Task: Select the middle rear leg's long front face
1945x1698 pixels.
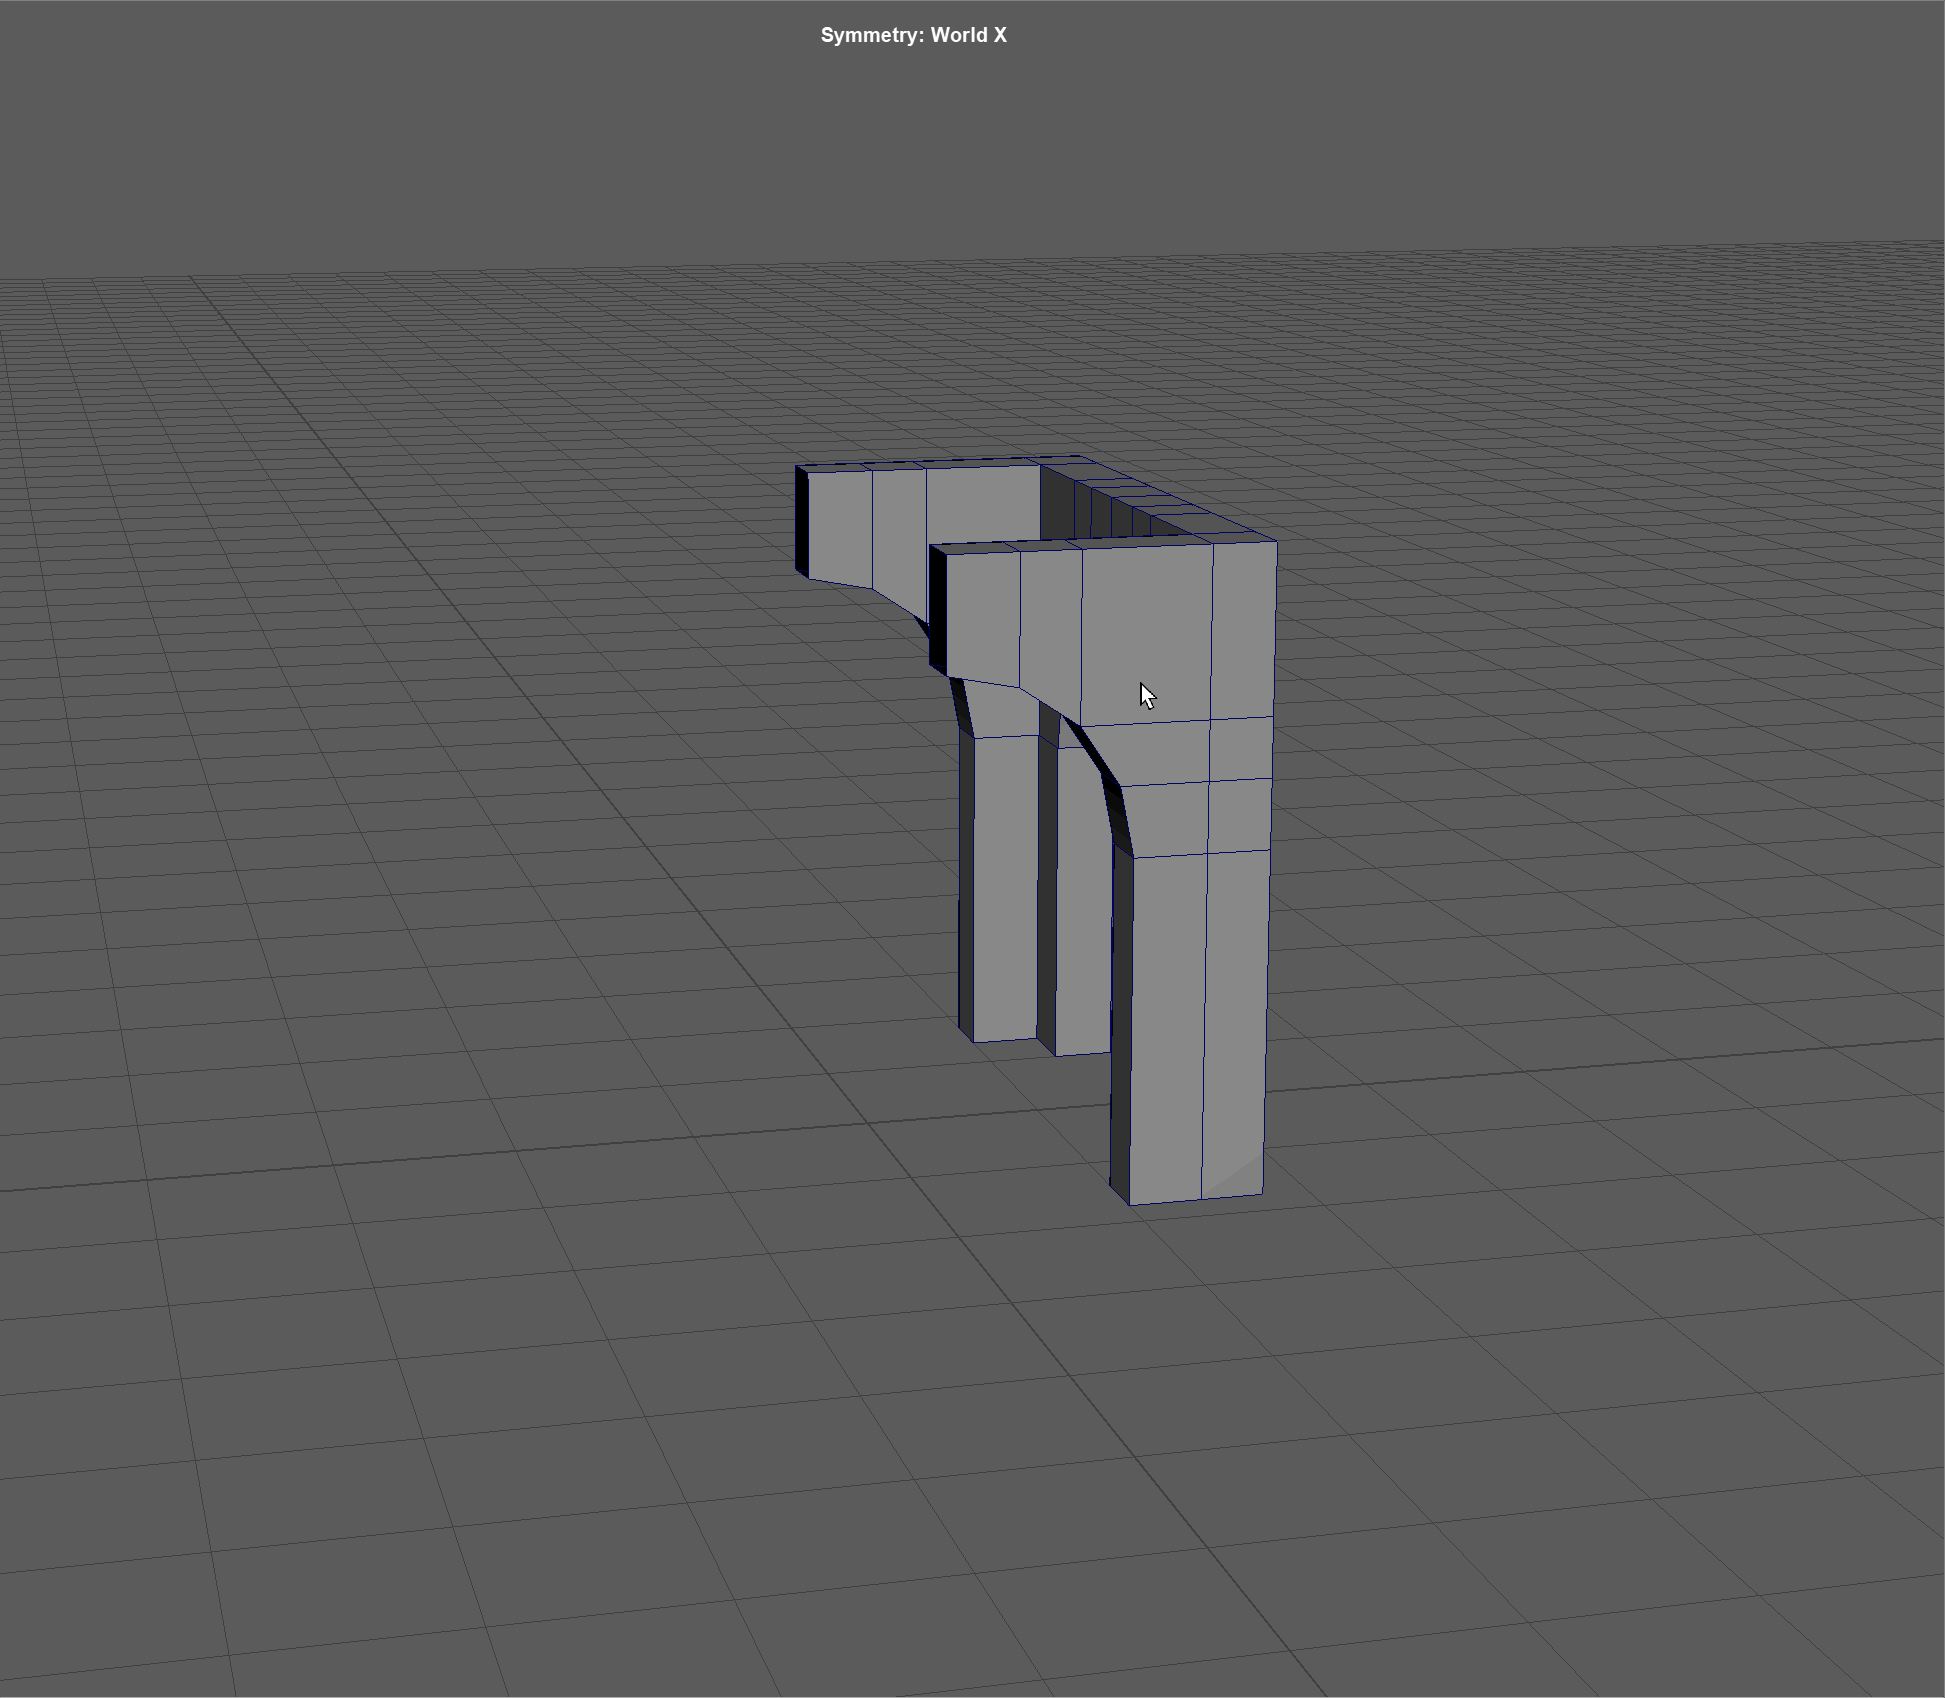Action: [1083, 900]
